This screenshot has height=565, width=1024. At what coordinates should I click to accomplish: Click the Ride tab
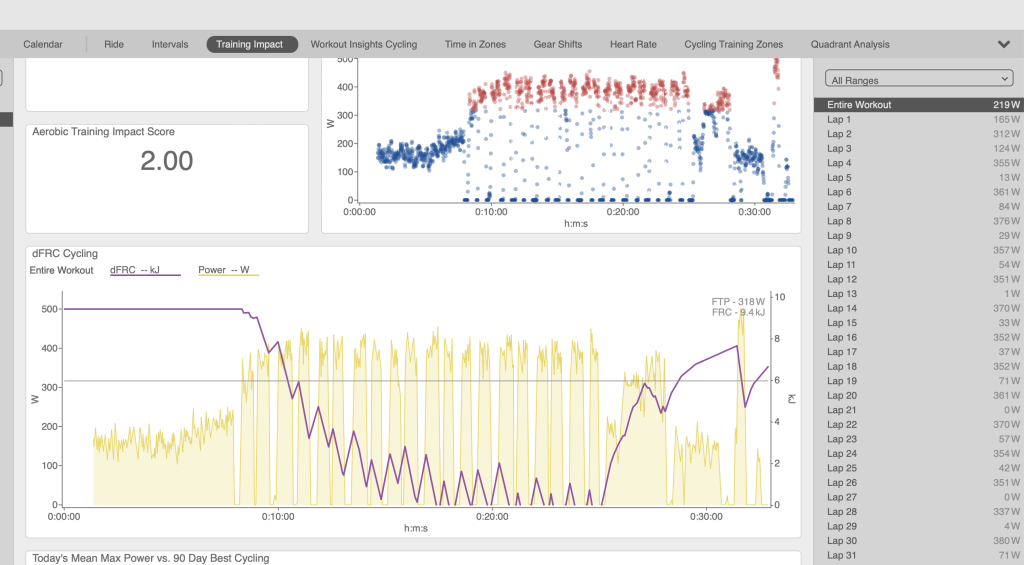[x=114, y=44]
